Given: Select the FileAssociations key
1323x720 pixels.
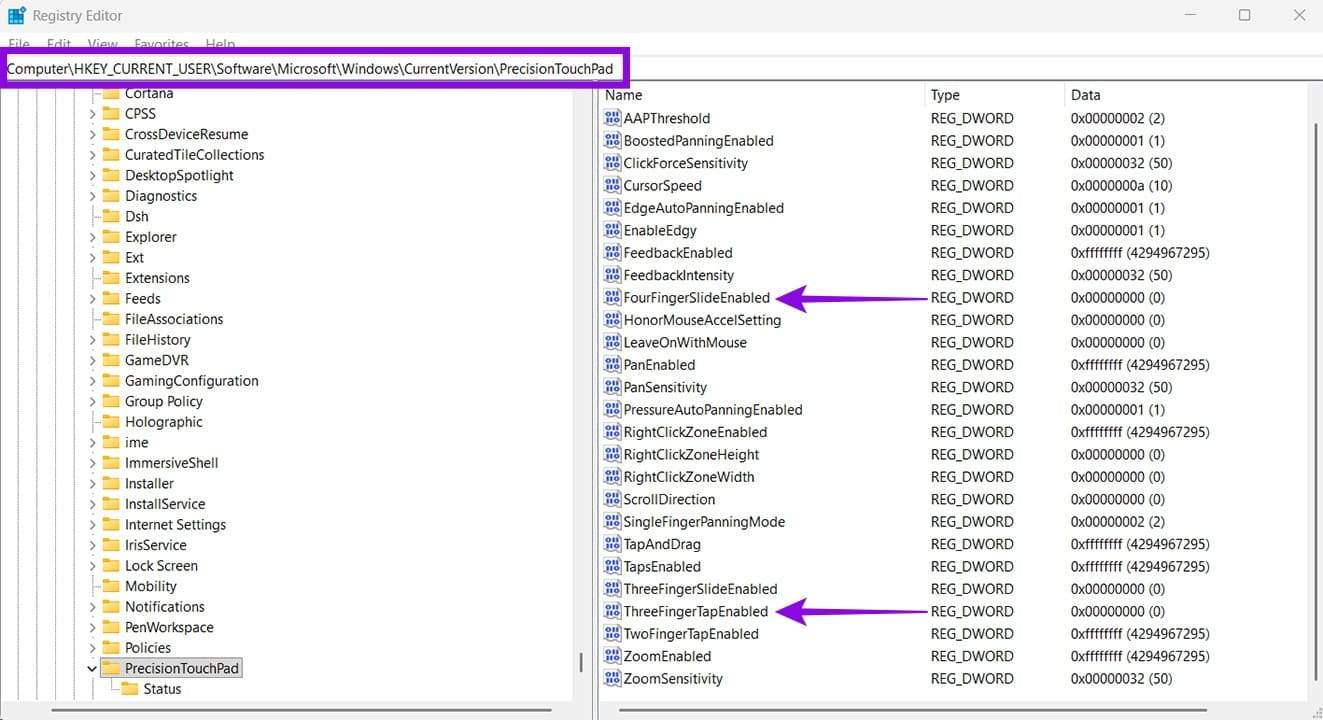Looking at the screenshot, I should point(174,319).
